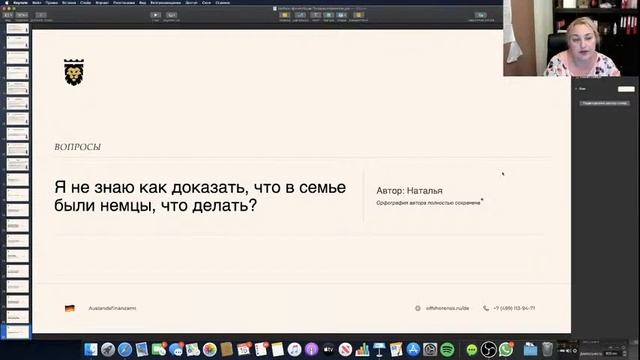This screenshot has width=640, height=360.
Task: Open the Shape insert icon
Action: coord(329,15)
